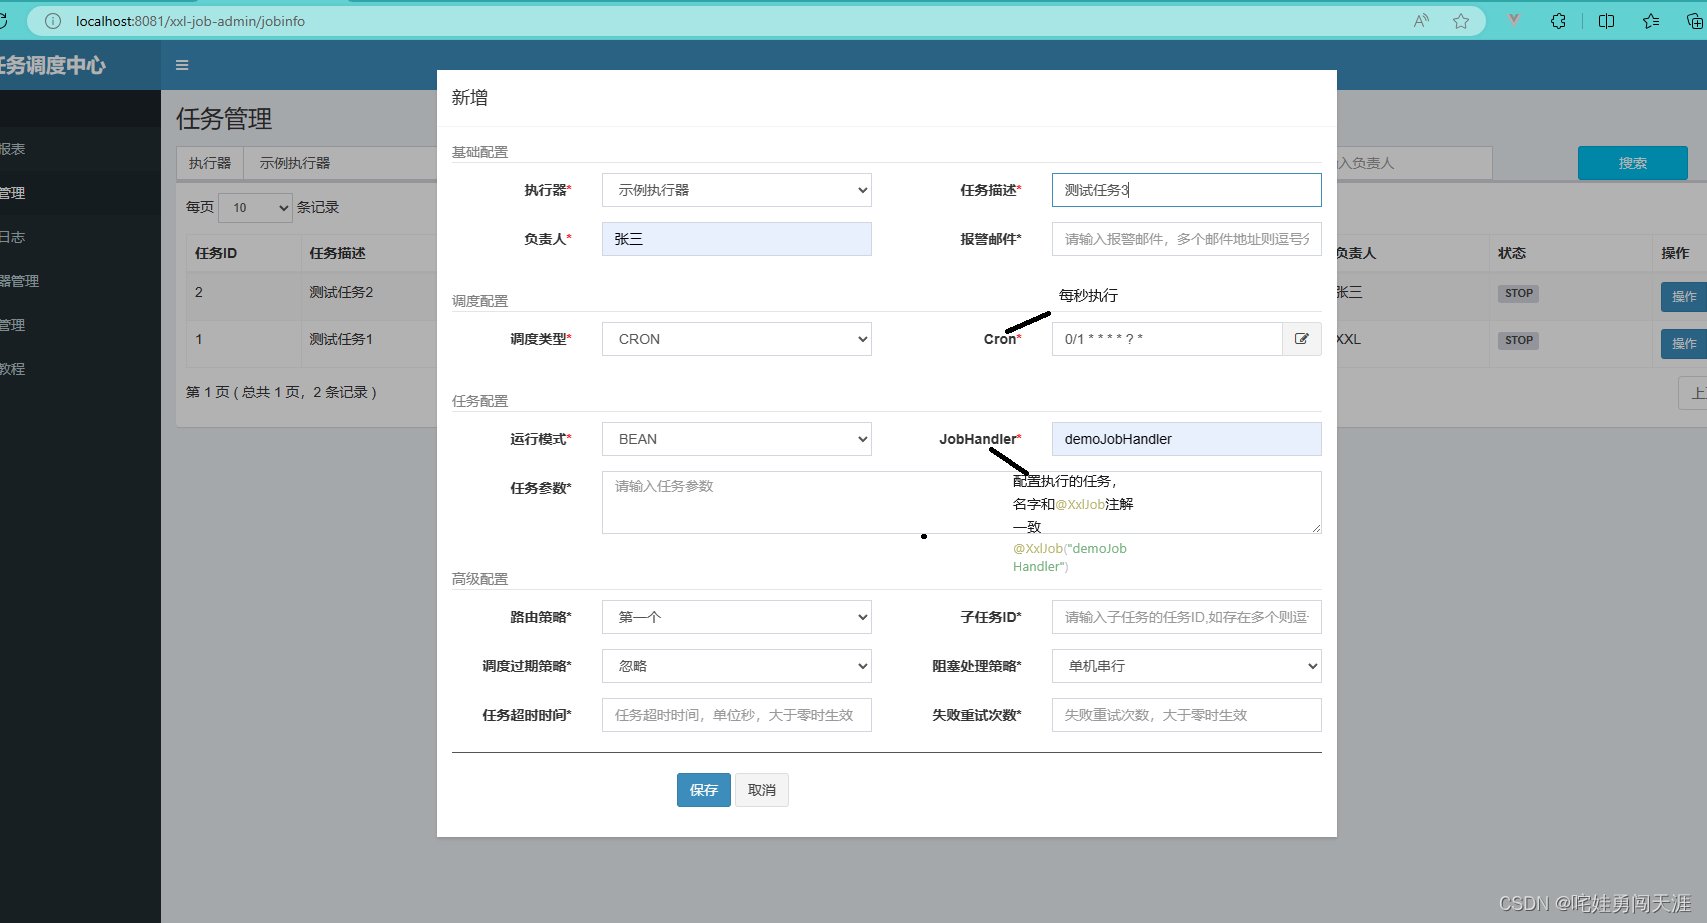Screen dimensions: 1707x923
Task: Open the favorites list icon in toolbar
Action: click(x=1651, y=21)
